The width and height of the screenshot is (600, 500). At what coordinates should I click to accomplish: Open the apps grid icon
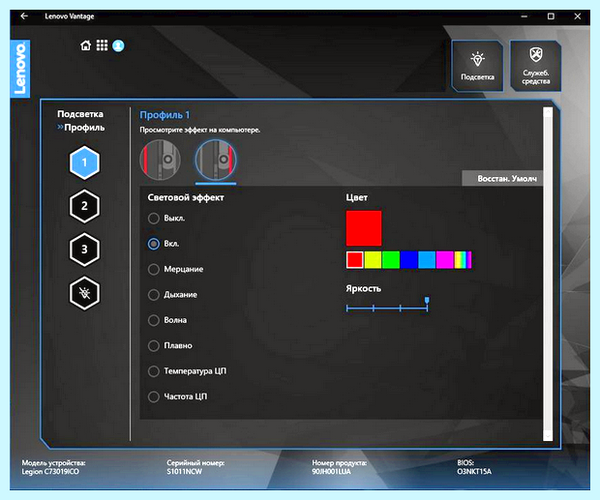(x=102, y=46)
